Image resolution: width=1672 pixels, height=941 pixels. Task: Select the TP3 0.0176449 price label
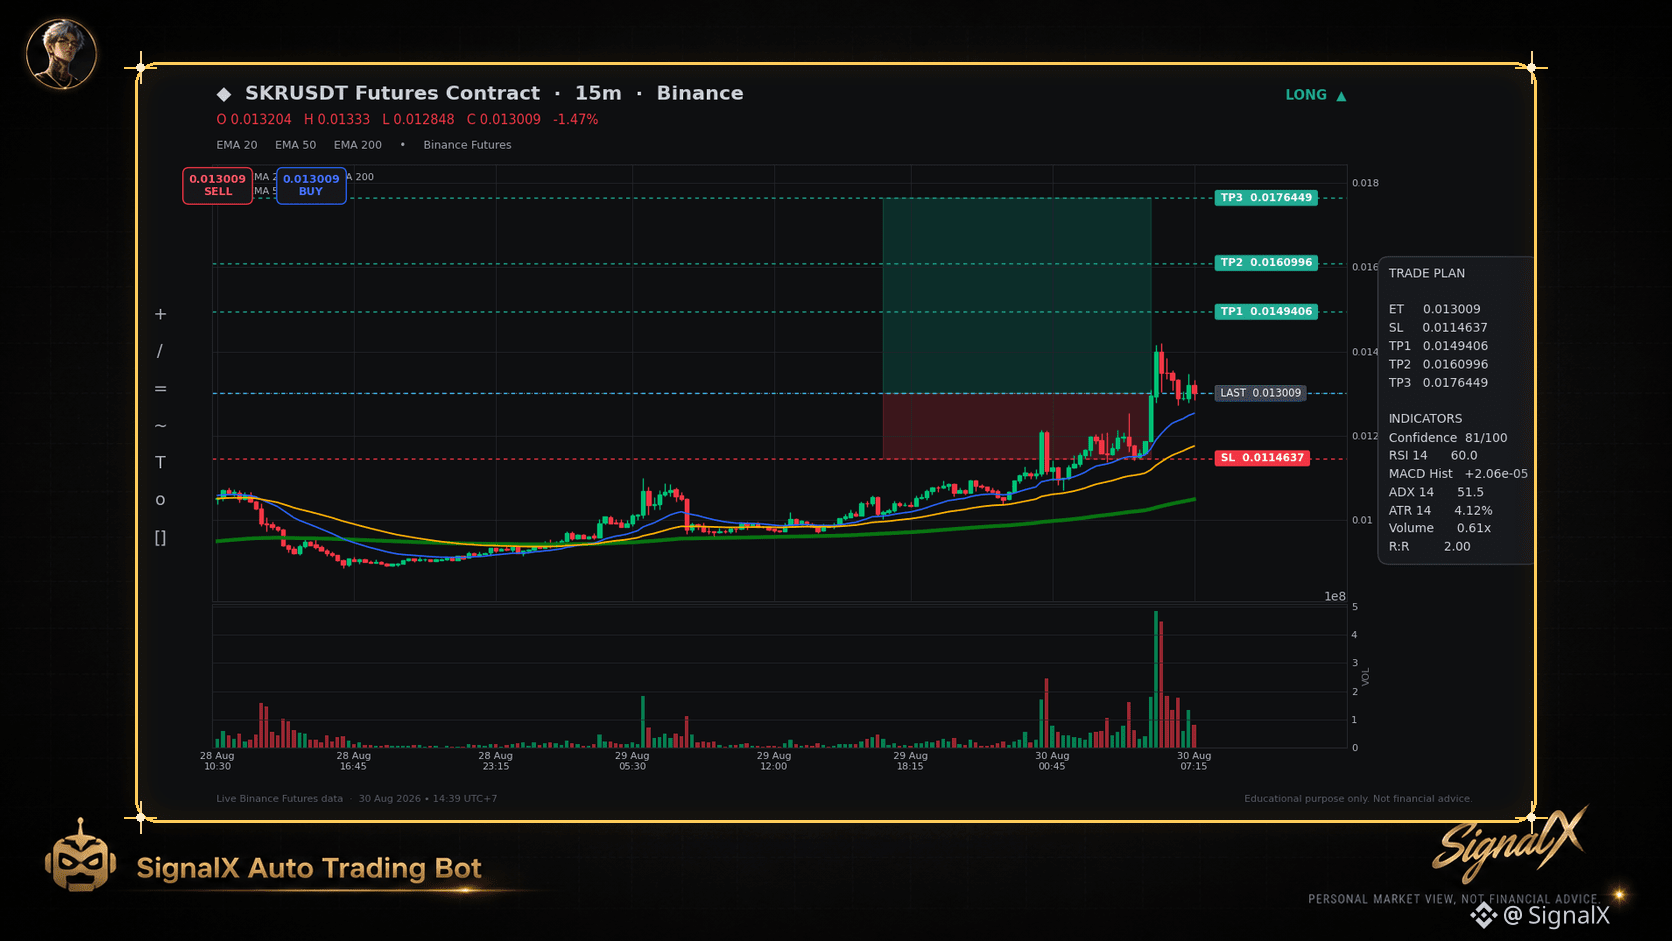click(1266, 198)
